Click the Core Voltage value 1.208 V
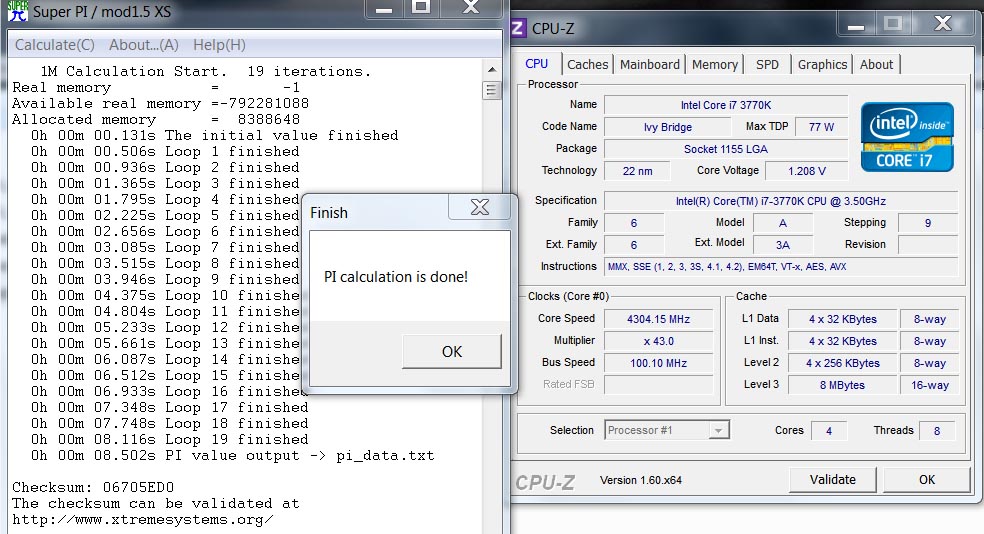This screenshot has width=984, height=534. pyautogui.click(x=806, y=171)
